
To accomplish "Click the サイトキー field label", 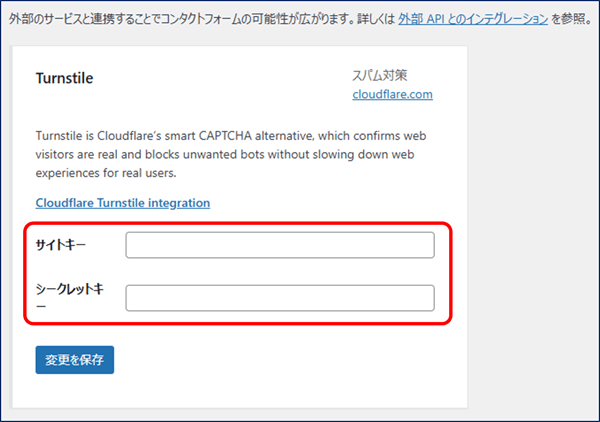I will pos(60,245).
